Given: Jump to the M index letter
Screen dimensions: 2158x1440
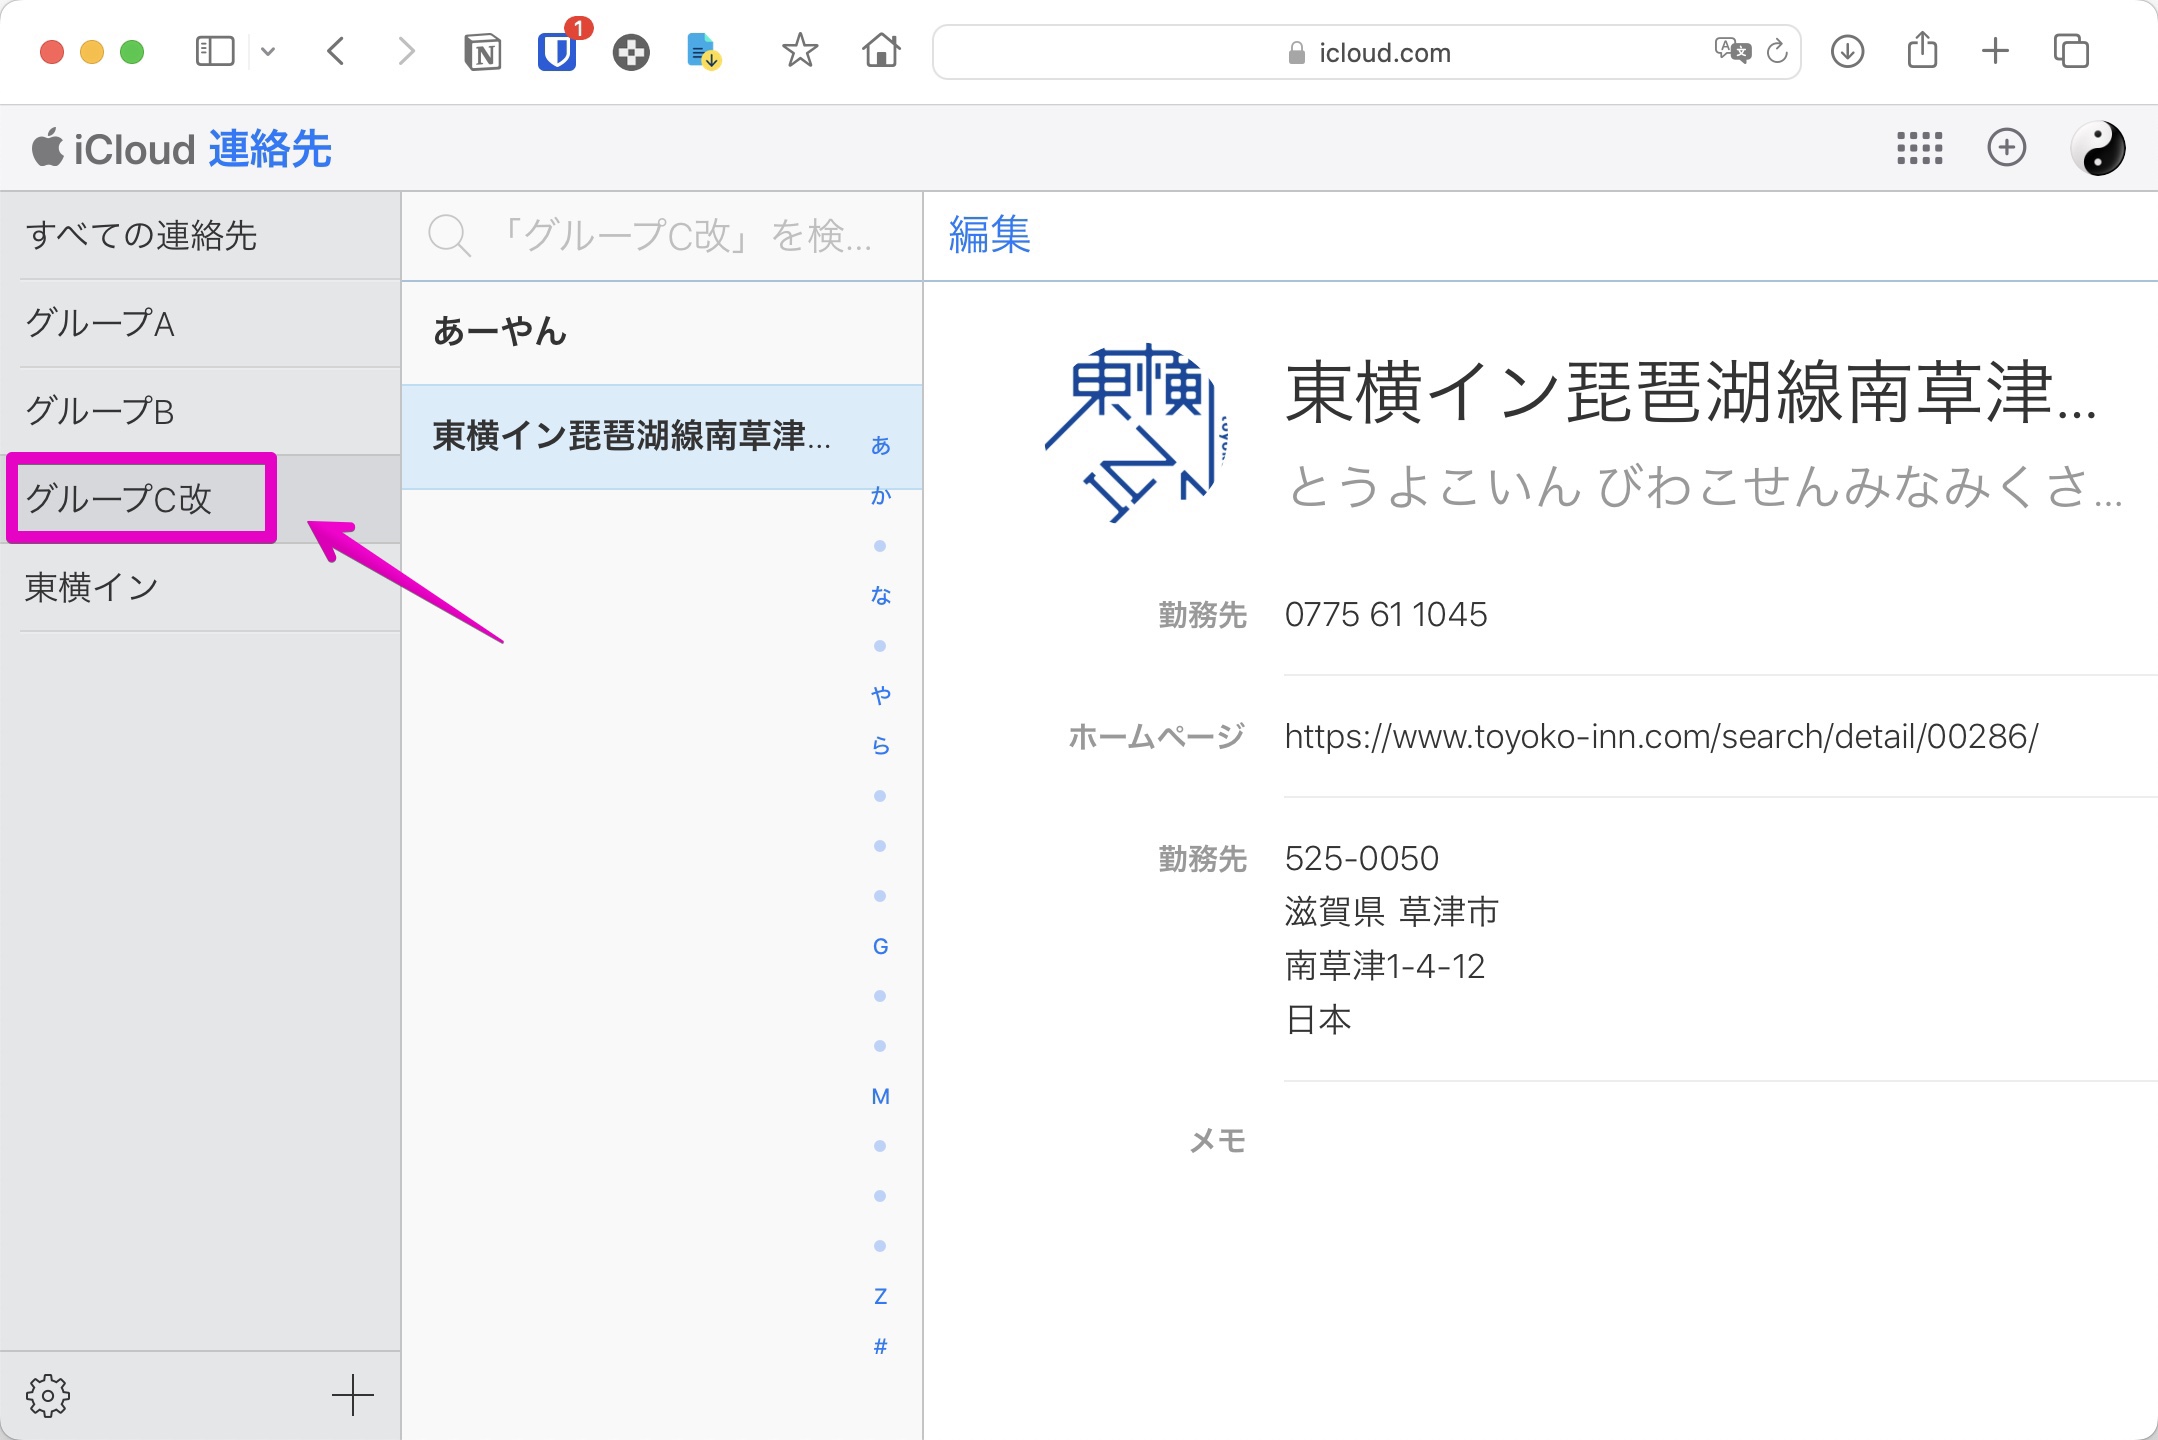Looking at the screenshot, I should 880,1096.
